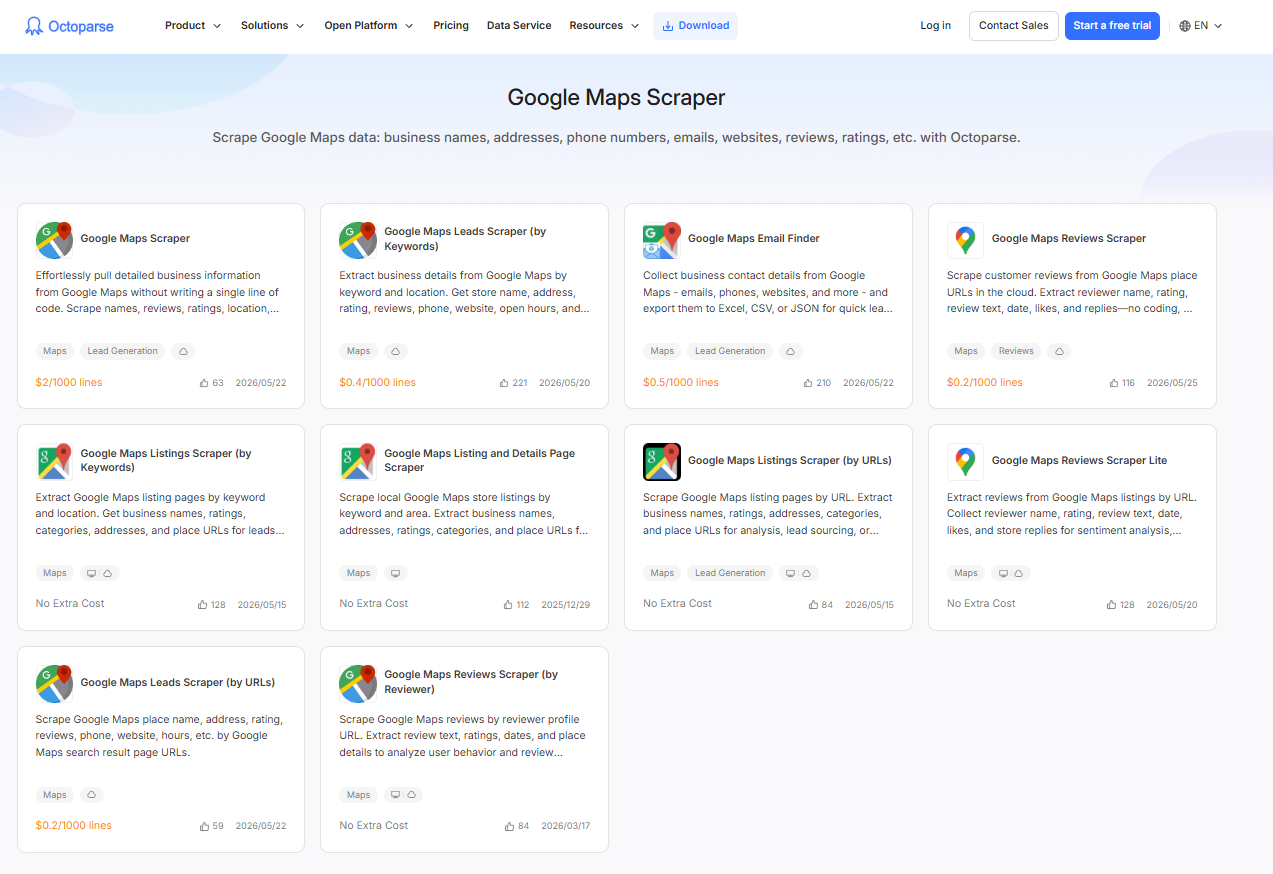Screen dimensions: 1273x874
Task: Click the thumbs-up icon on the 2025/12/29 card
Action: point(508,605)
